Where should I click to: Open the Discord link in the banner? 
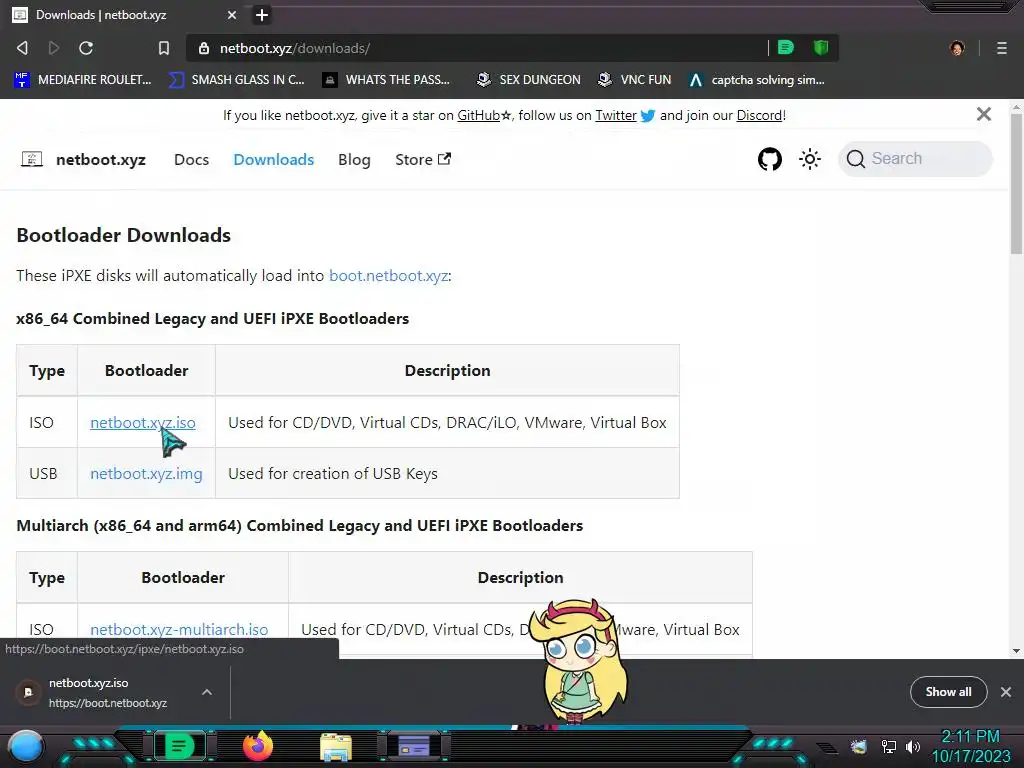pos(759,116)
